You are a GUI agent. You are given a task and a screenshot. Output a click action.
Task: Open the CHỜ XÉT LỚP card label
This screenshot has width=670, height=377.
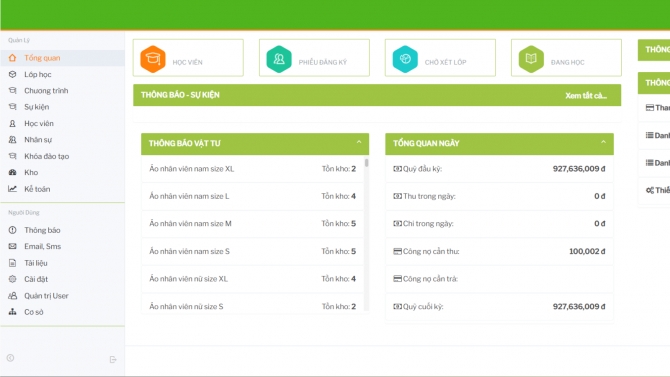tap(445, 62)
